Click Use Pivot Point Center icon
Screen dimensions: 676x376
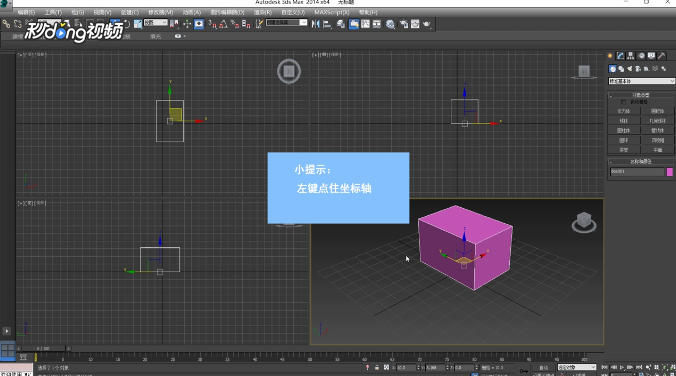[x=174, y=24]
